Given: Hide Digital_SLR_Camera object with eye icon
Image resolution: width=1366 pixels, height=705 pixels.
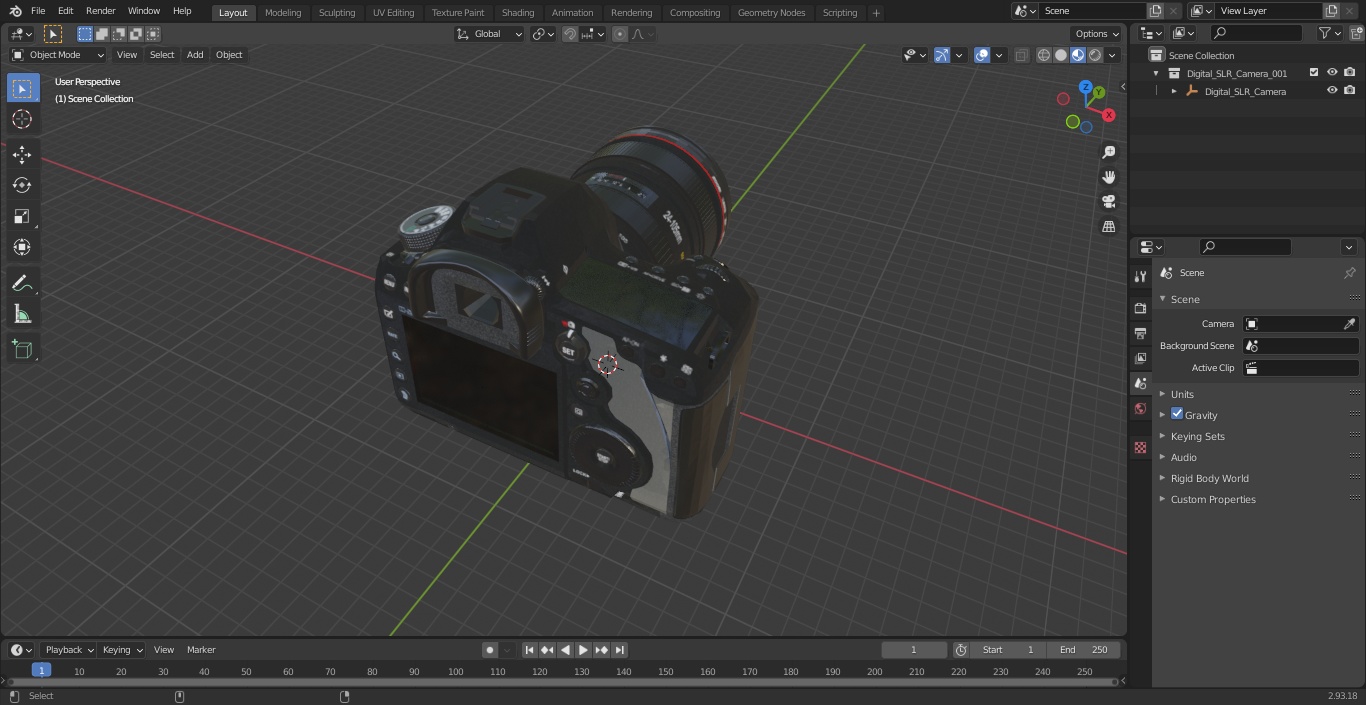Looking at the screenshot, I should point(1332,91).
